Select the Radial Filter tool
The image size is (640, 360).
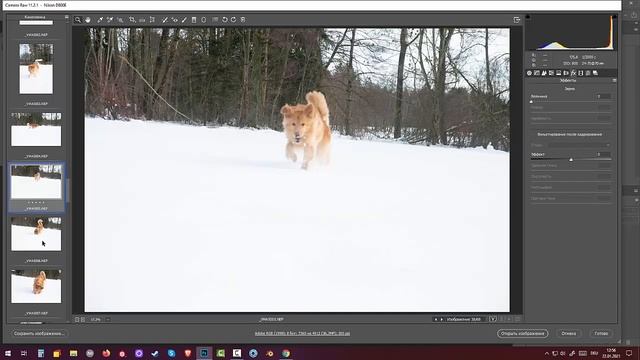(204, 20)
